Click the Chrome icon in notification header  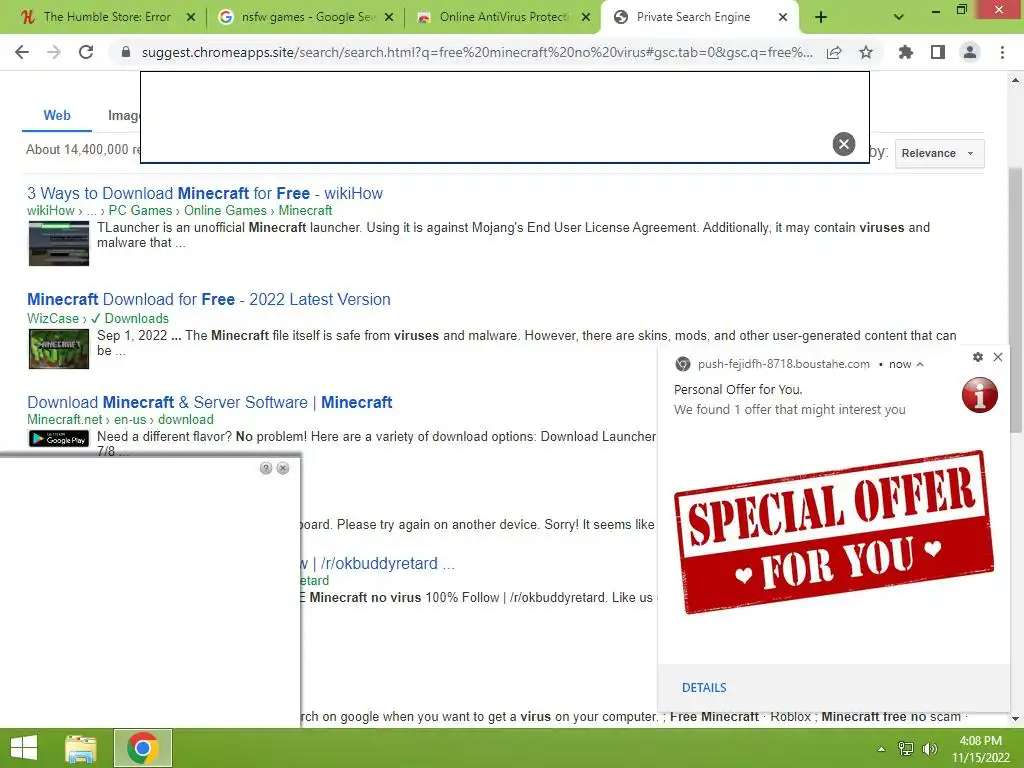683,364
